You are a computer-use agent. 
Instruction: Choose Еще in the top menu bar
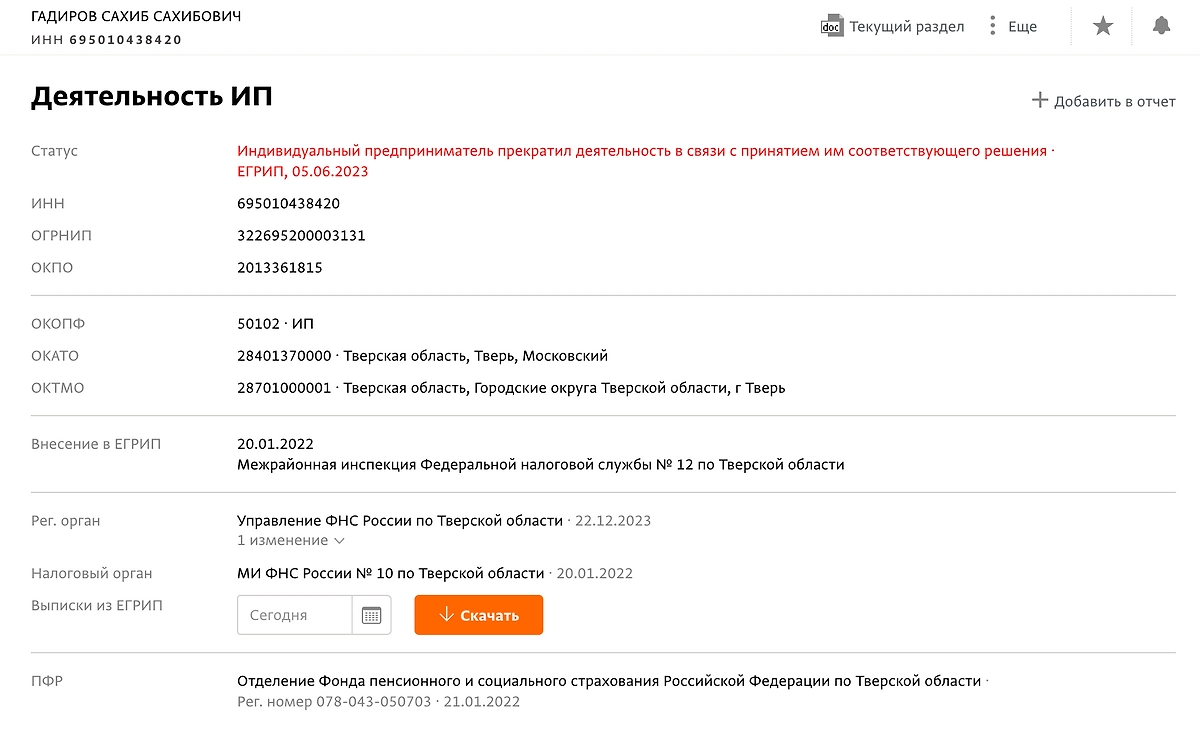click(1022, 26)
